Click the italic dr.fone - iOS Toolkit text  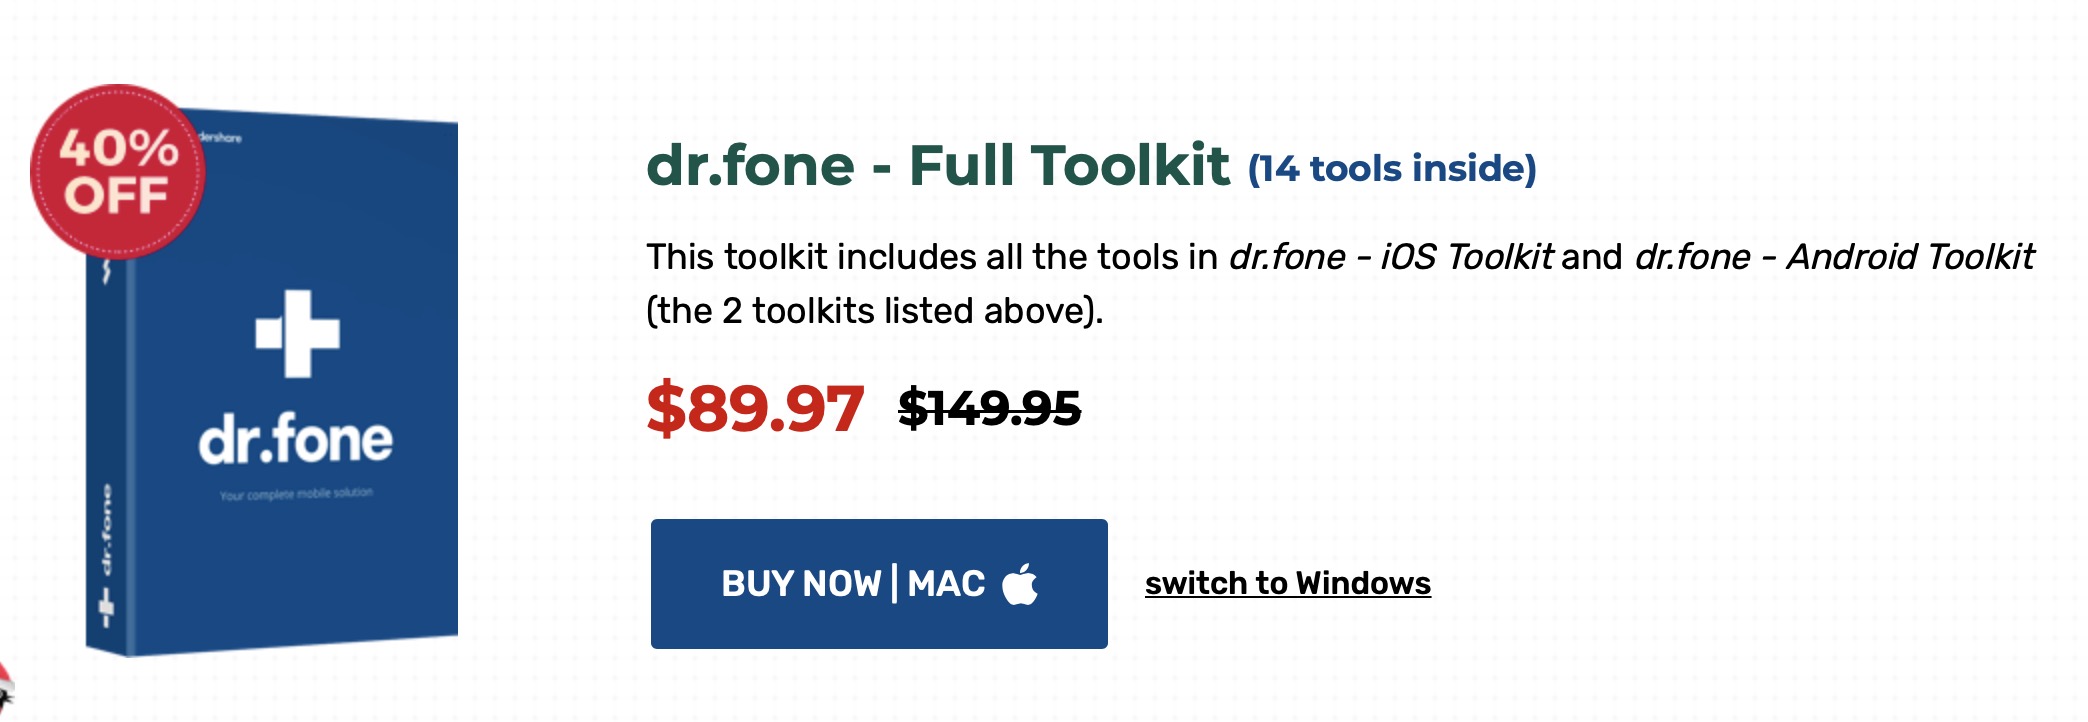tap(1391, 257)
